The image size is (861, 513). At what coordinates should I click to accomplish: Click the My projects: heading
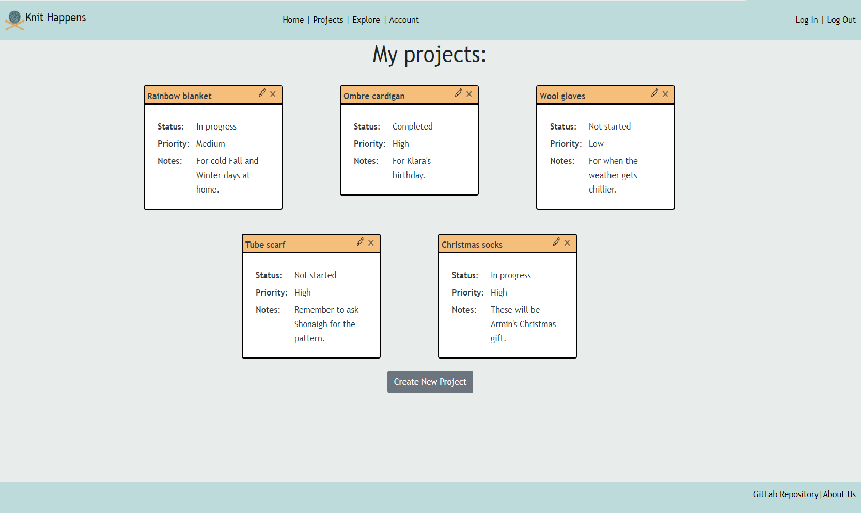tap(429, 54)
